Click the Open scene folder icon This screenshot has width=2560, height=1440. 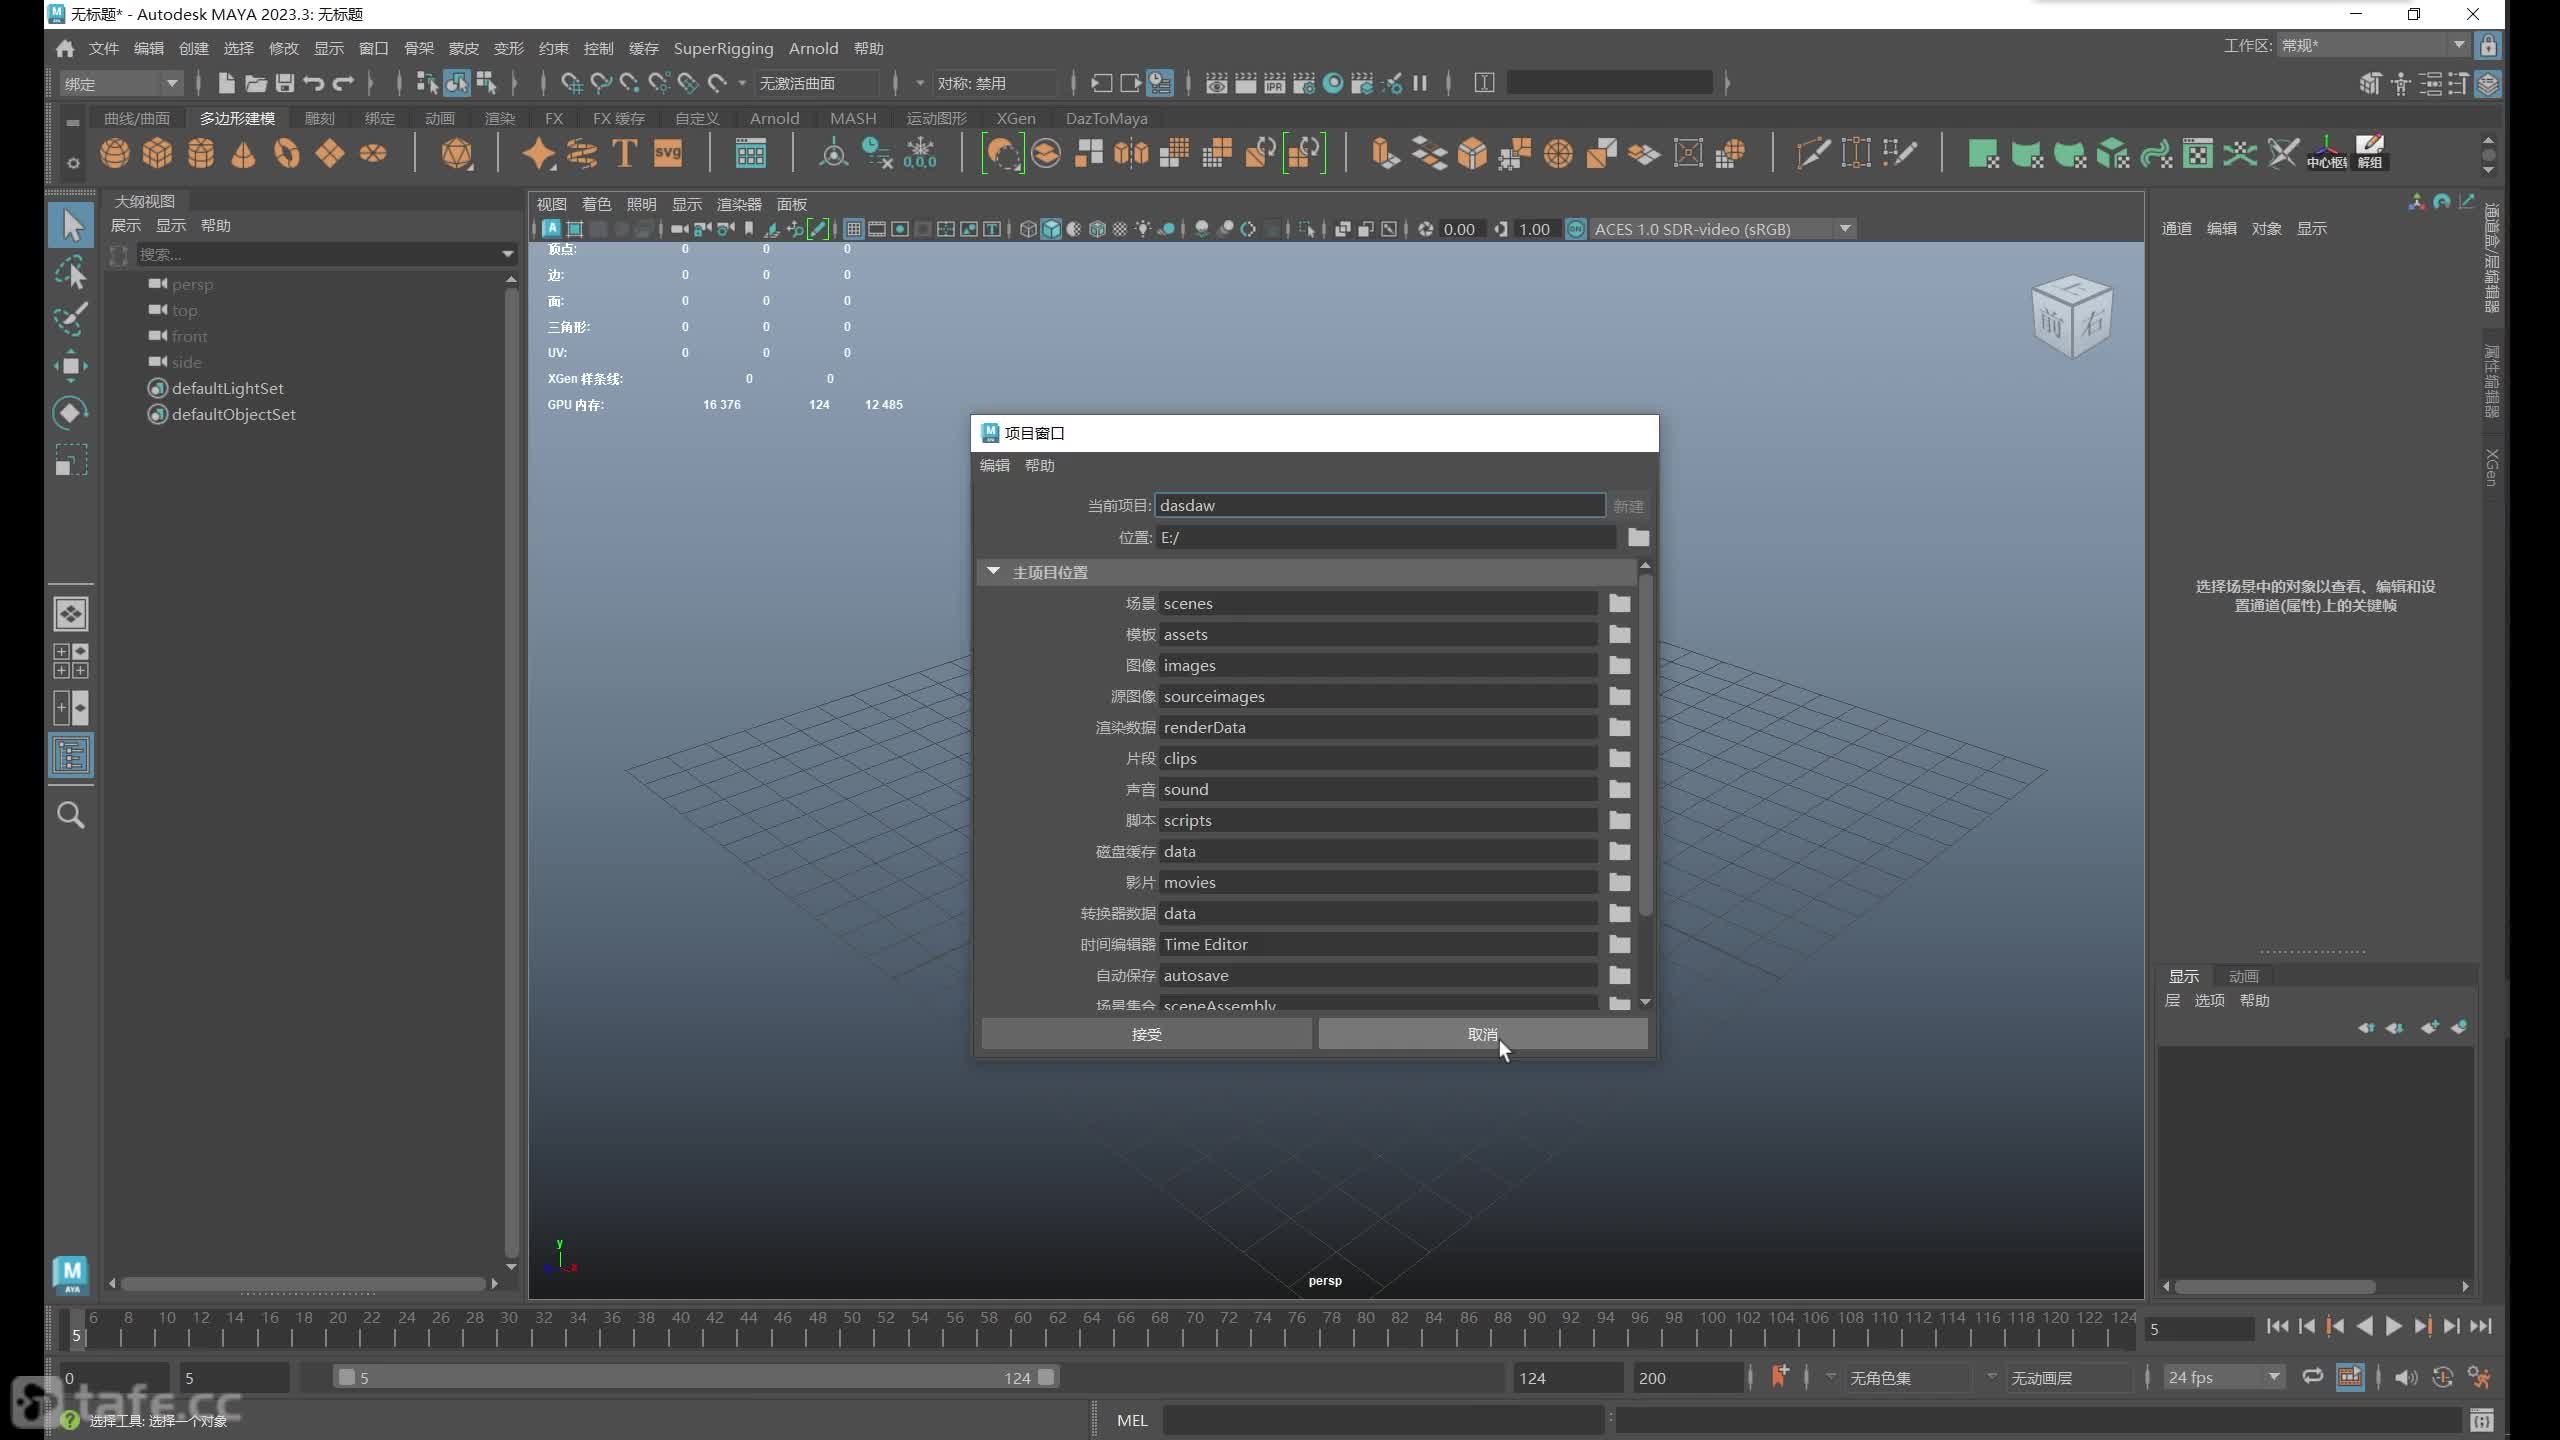click(256, 84)
